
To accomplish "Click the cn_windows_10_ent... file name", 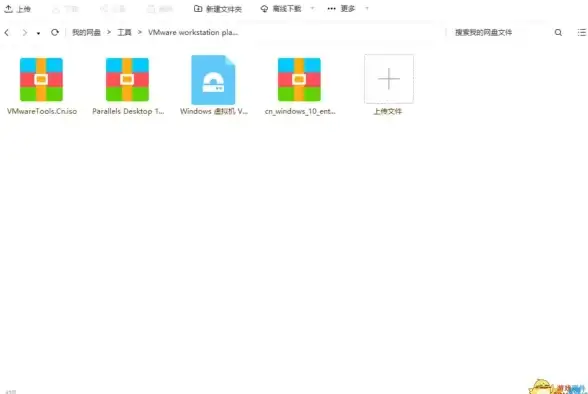I will pos(300,111).
